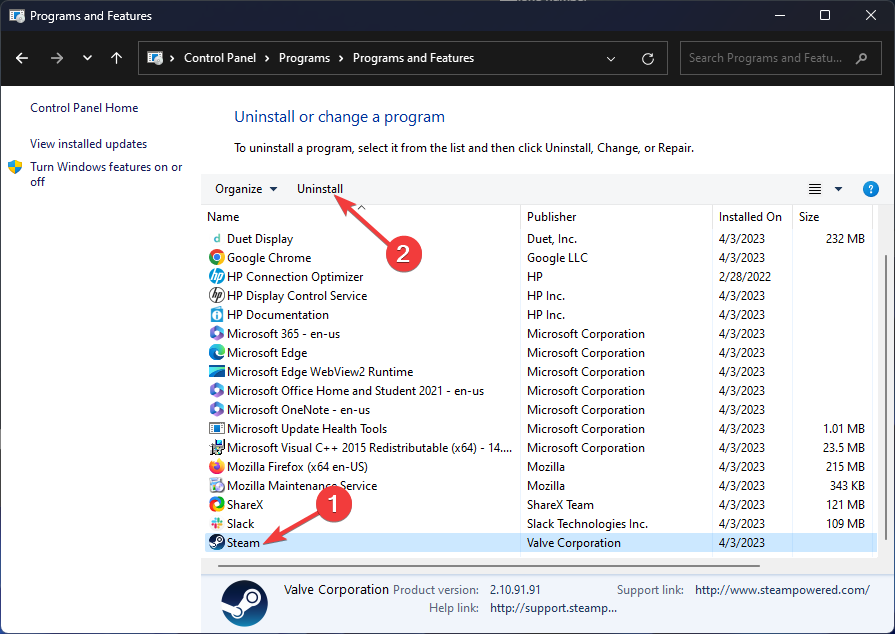Open View installed updates link
895x634 pixels.
(x=88, y=144)
